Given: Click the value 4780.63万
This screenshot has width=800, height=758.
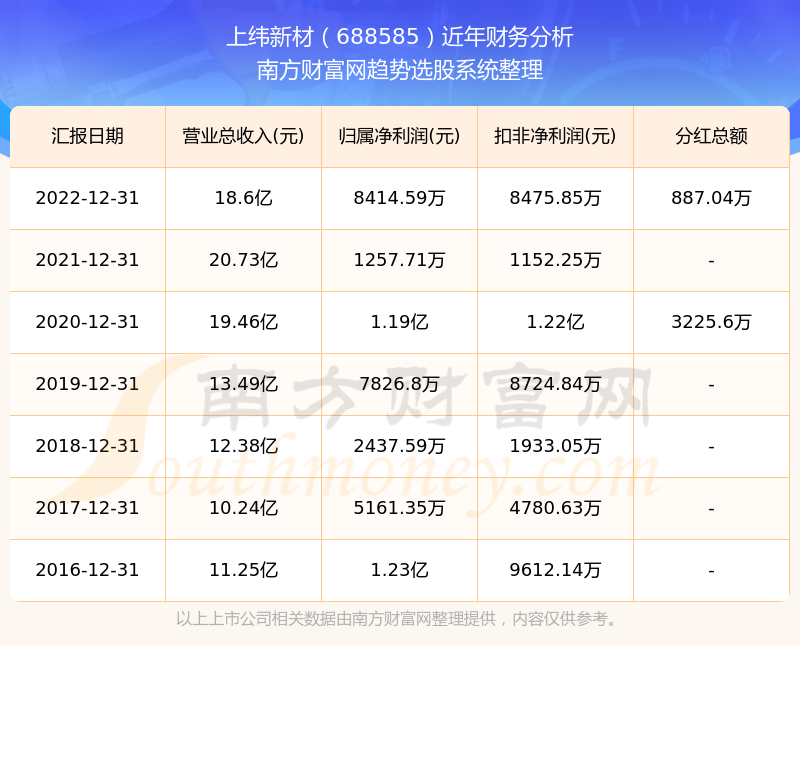Looking at the screenshot, I should tap(555, 508).
